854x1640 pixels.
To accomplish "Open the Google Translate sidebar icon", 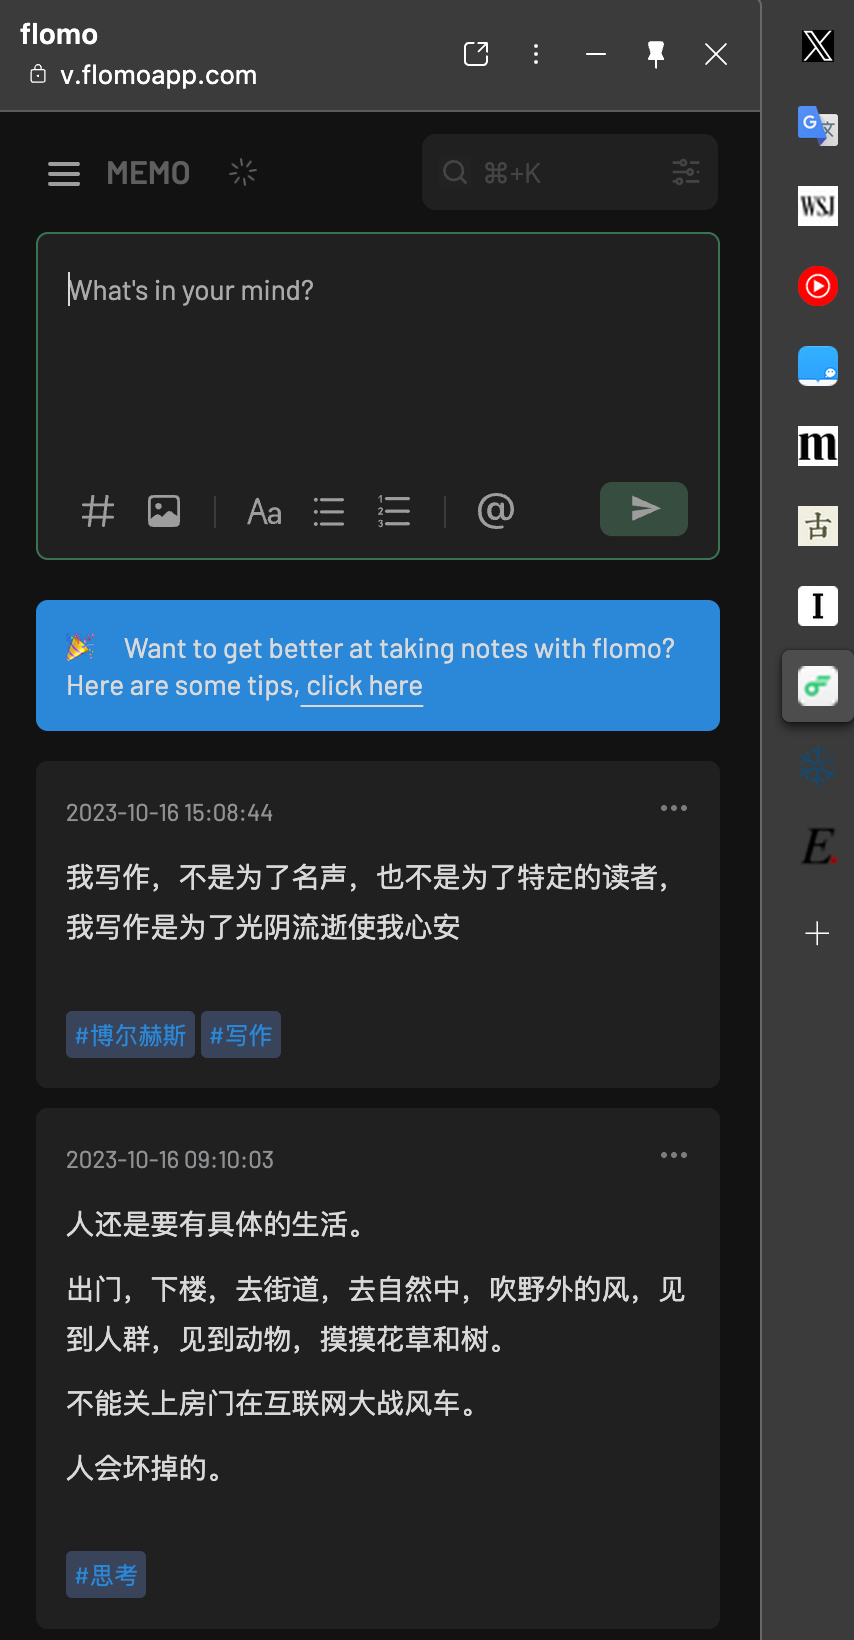I will coord(818,126).
